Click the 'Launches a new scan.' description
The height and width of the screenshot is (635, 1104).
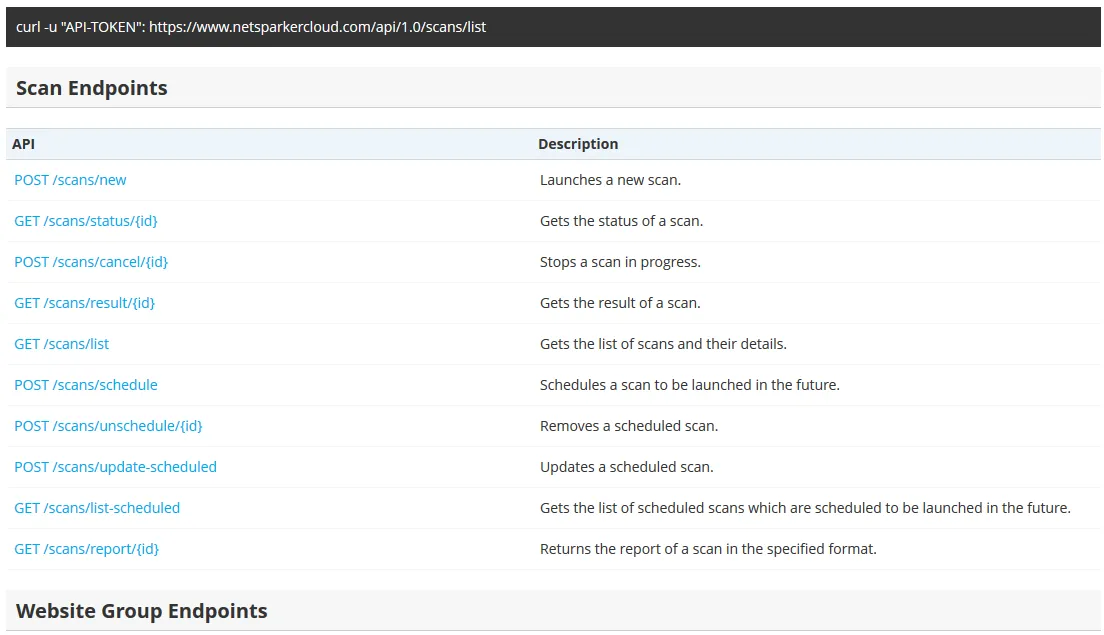click(610, 180)
